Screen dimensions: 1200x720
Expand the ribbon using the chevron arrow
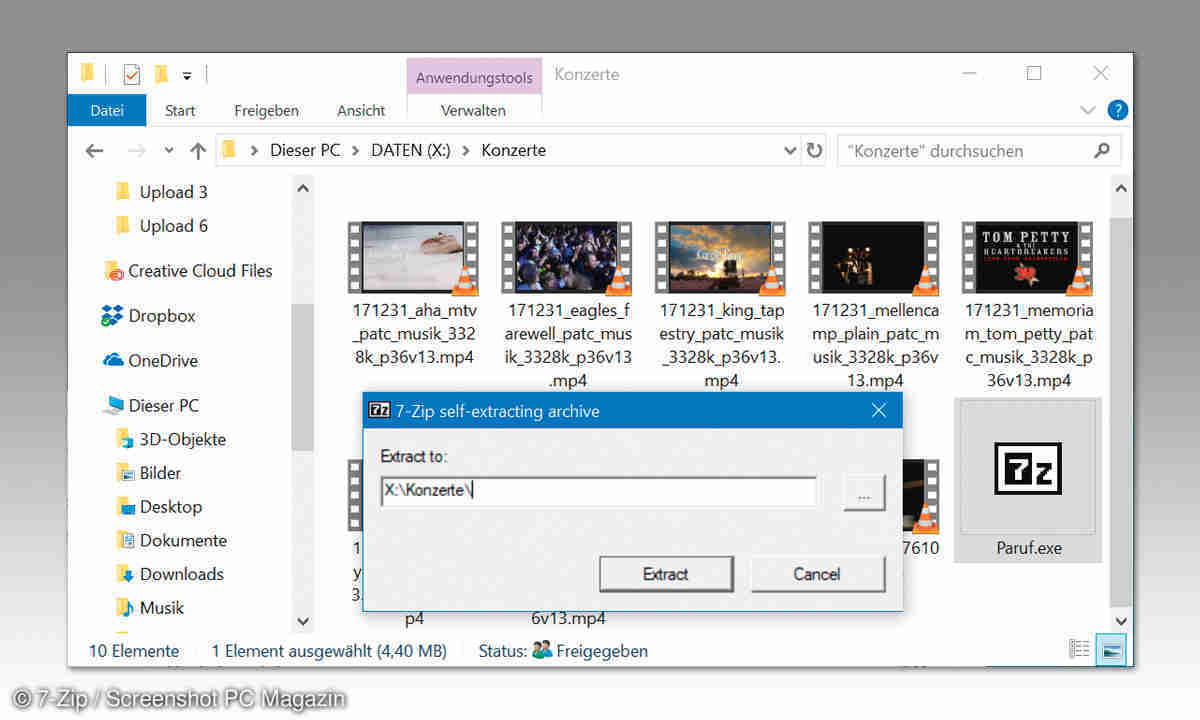point(1089,110)
